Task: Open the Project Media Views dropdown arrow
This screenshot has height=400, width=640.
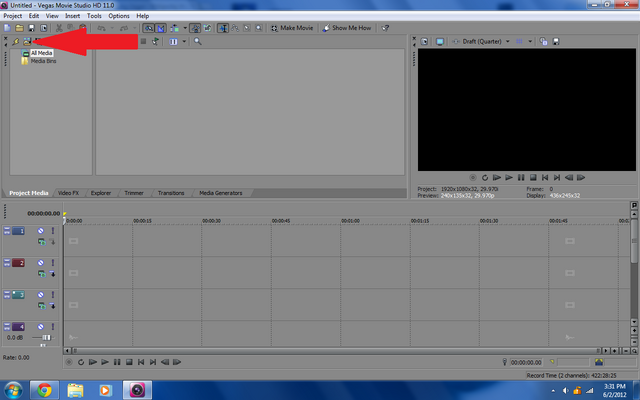Action: (184, 42)
